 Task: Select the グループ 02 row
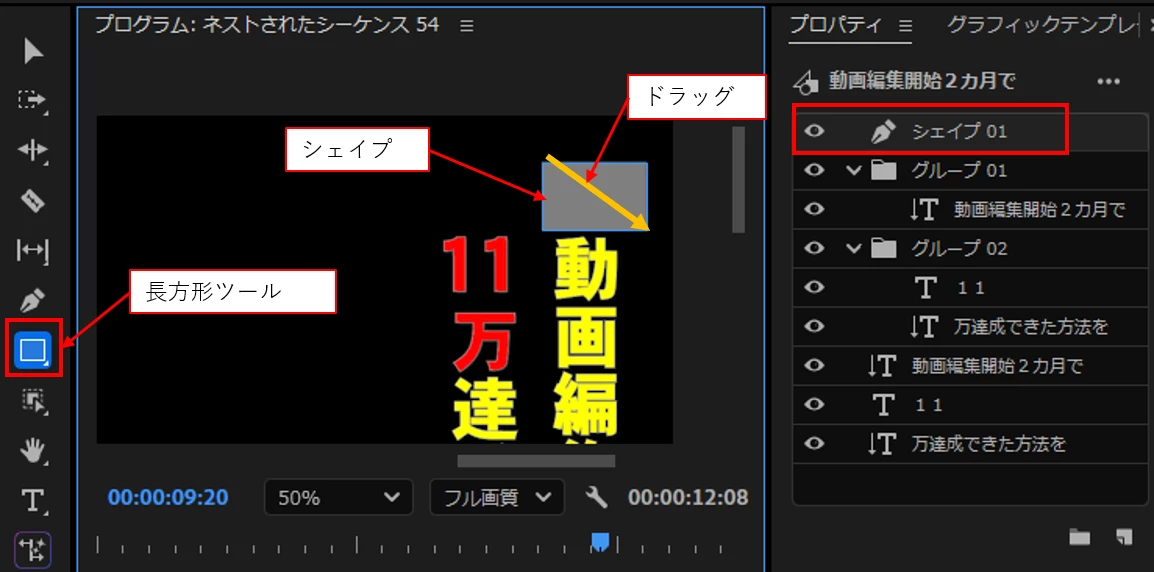pyautogui.click(x=971, y=249)
